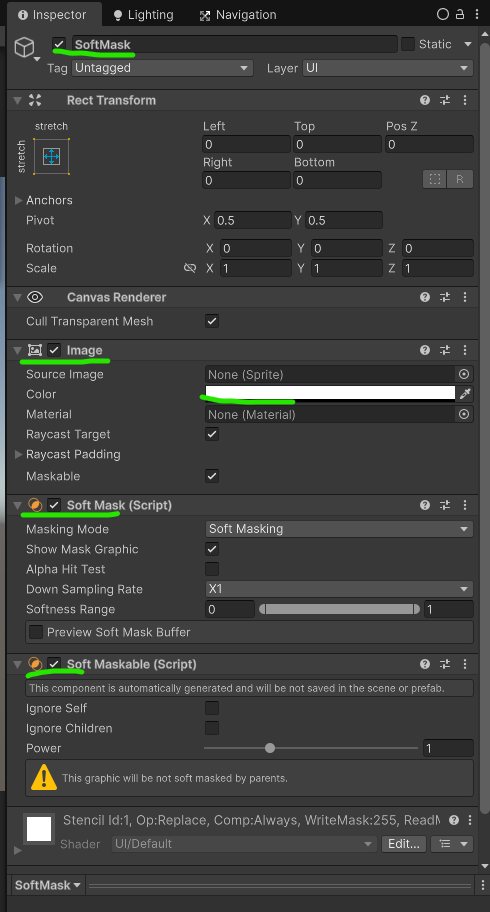Open the white Image Color swatch
The width and height of the screenshot is (490, 912).
click(330, 394)
